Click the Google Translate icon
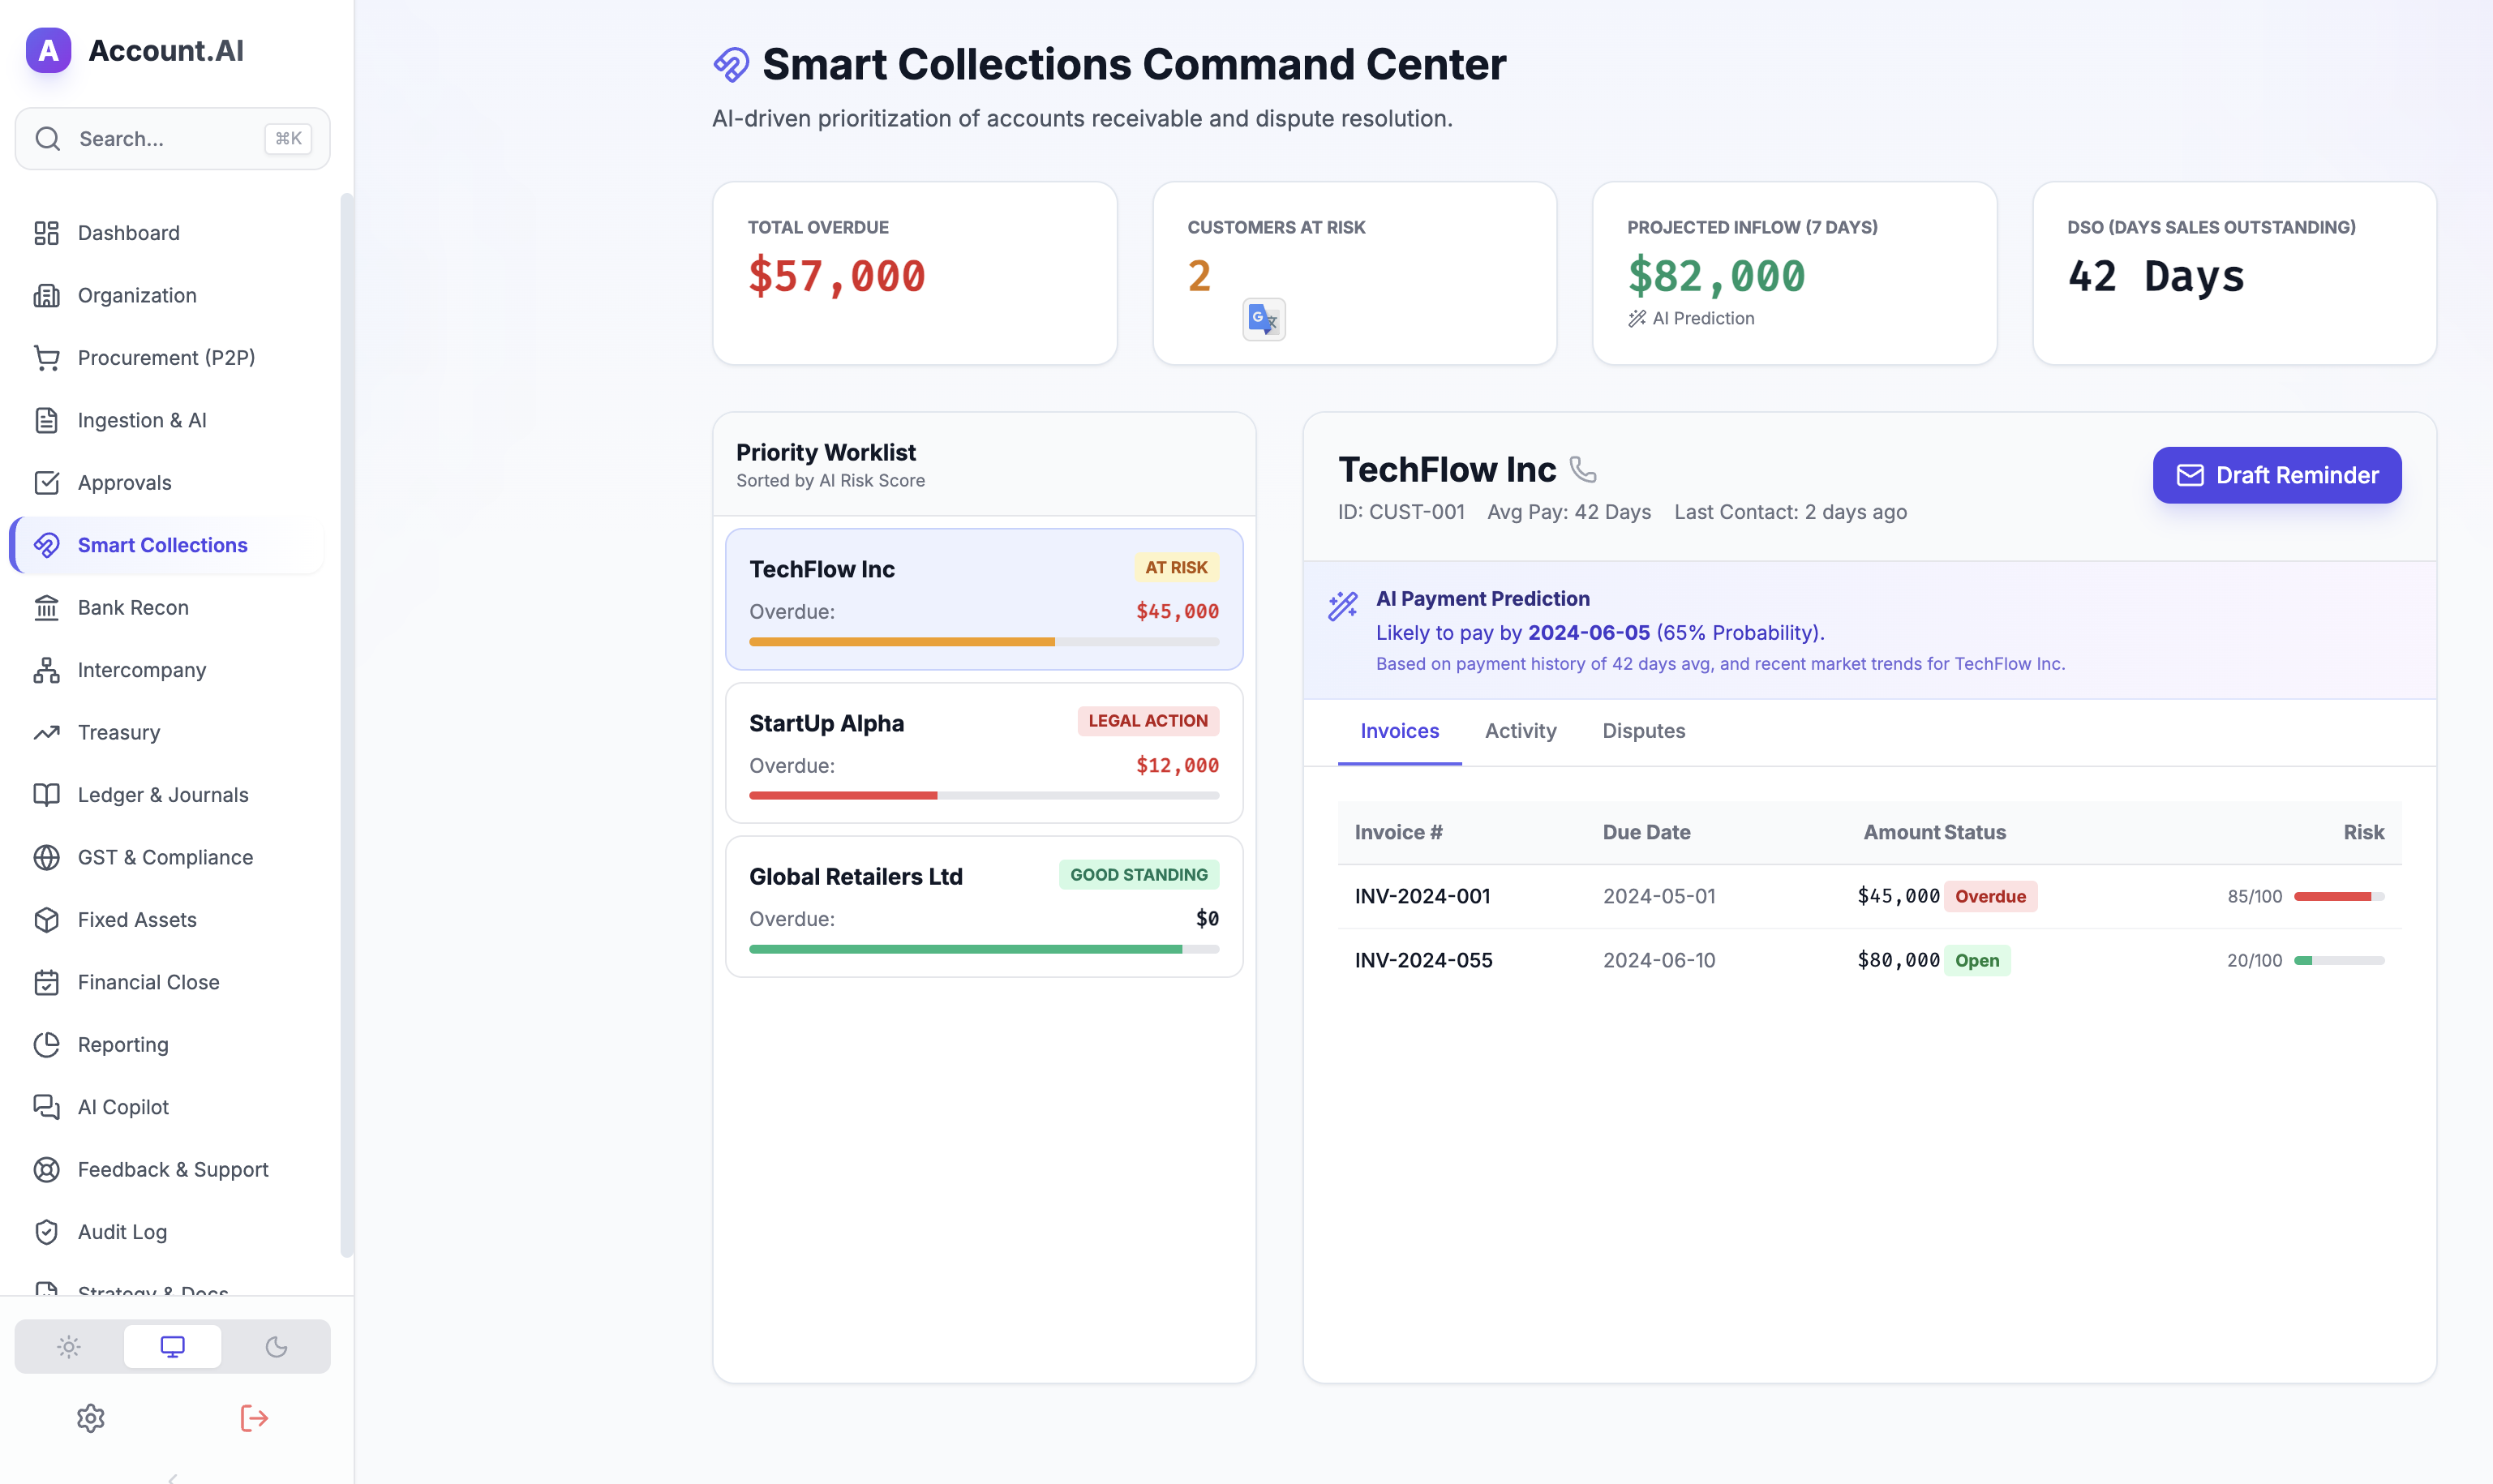2493x1484 pixels. click(1263, 319)
